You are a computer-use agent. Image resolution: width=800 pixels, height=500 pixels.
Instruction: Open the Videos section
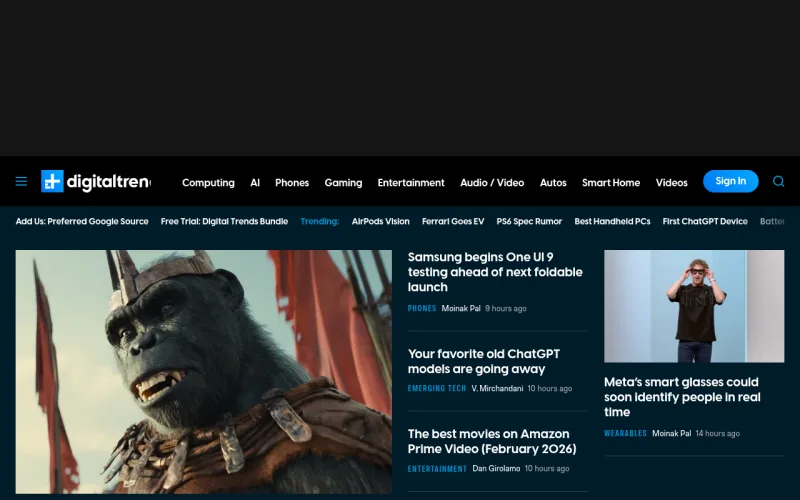click(671, 183)
